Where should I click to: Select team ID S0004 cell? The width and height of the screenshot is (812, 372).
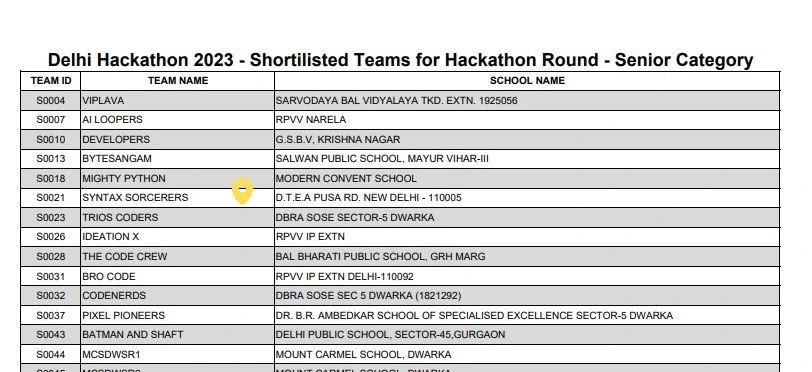click(x=51, y=101)
